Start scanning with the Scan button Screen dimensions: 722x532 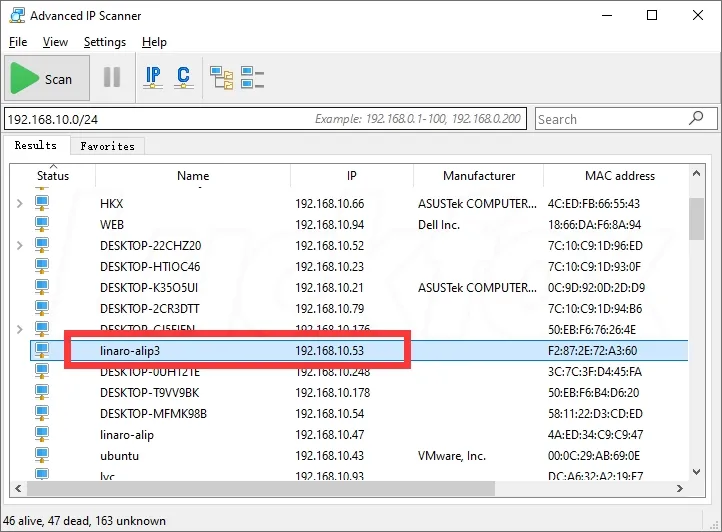47,78
